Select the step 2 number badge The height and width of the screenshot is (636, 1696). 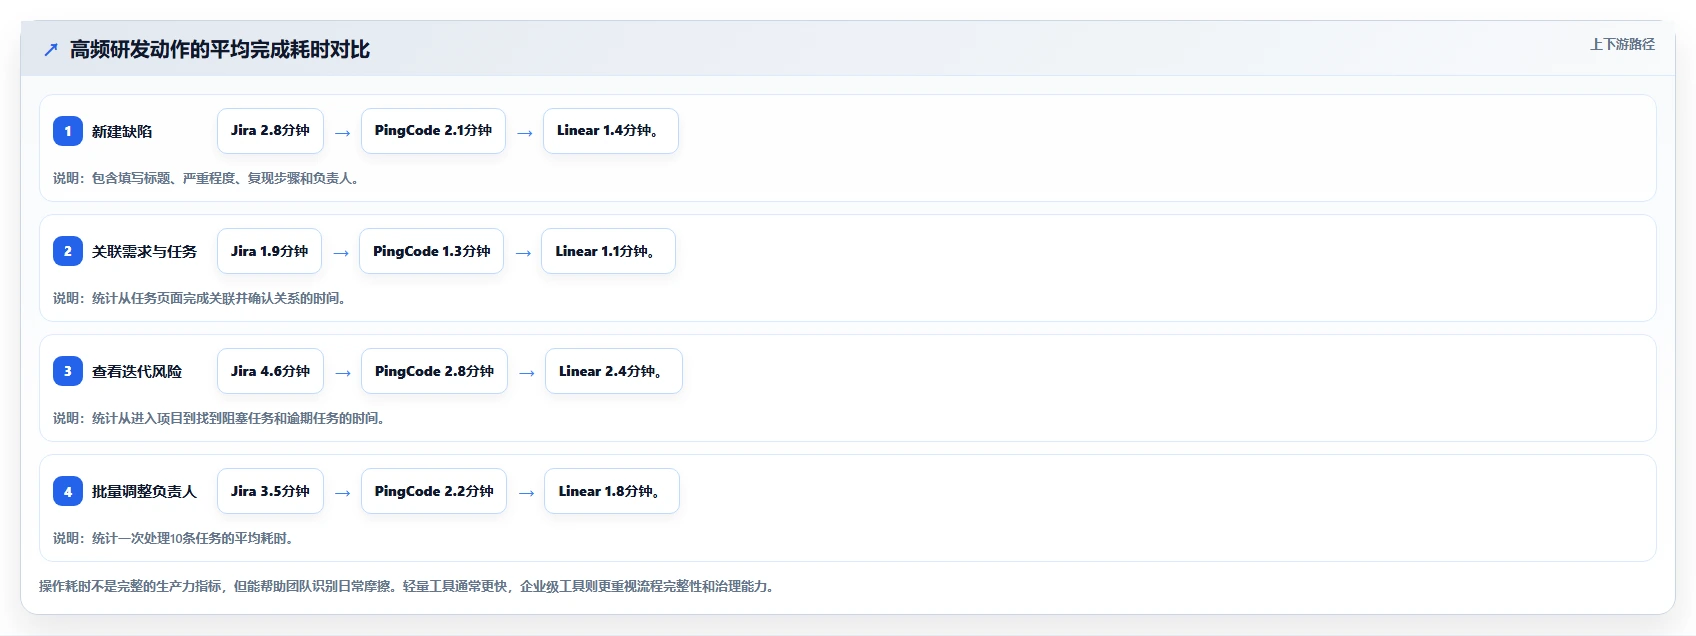68,251
